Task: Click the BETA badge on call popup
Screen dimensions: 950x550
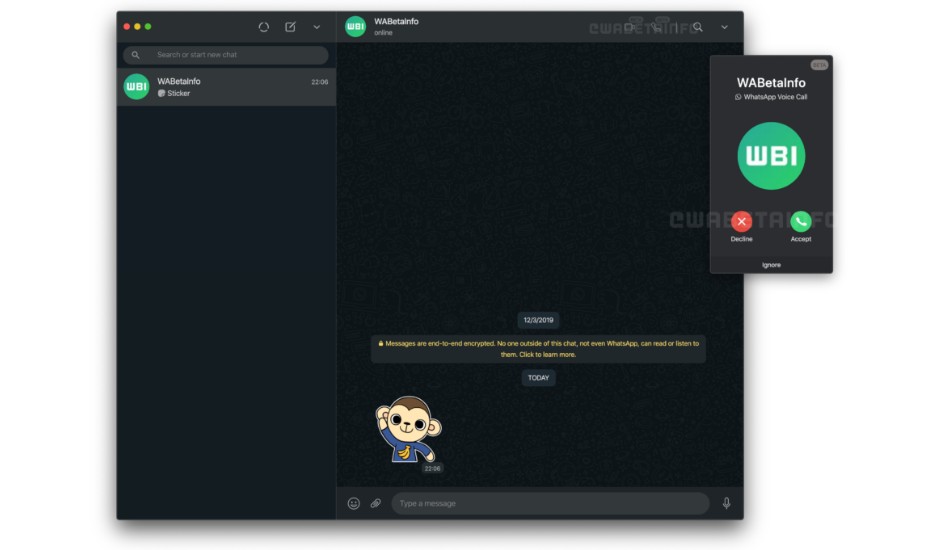Action: tap(819, 65)
